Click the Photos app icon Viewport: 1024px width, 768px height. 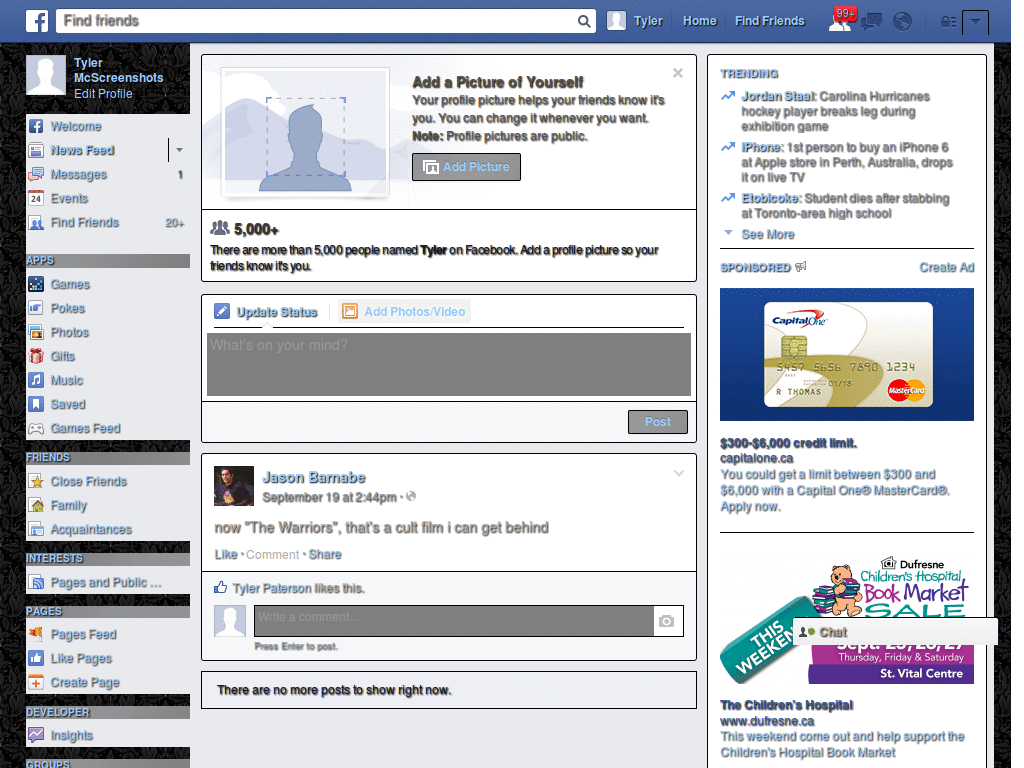[x=36, y=332]
